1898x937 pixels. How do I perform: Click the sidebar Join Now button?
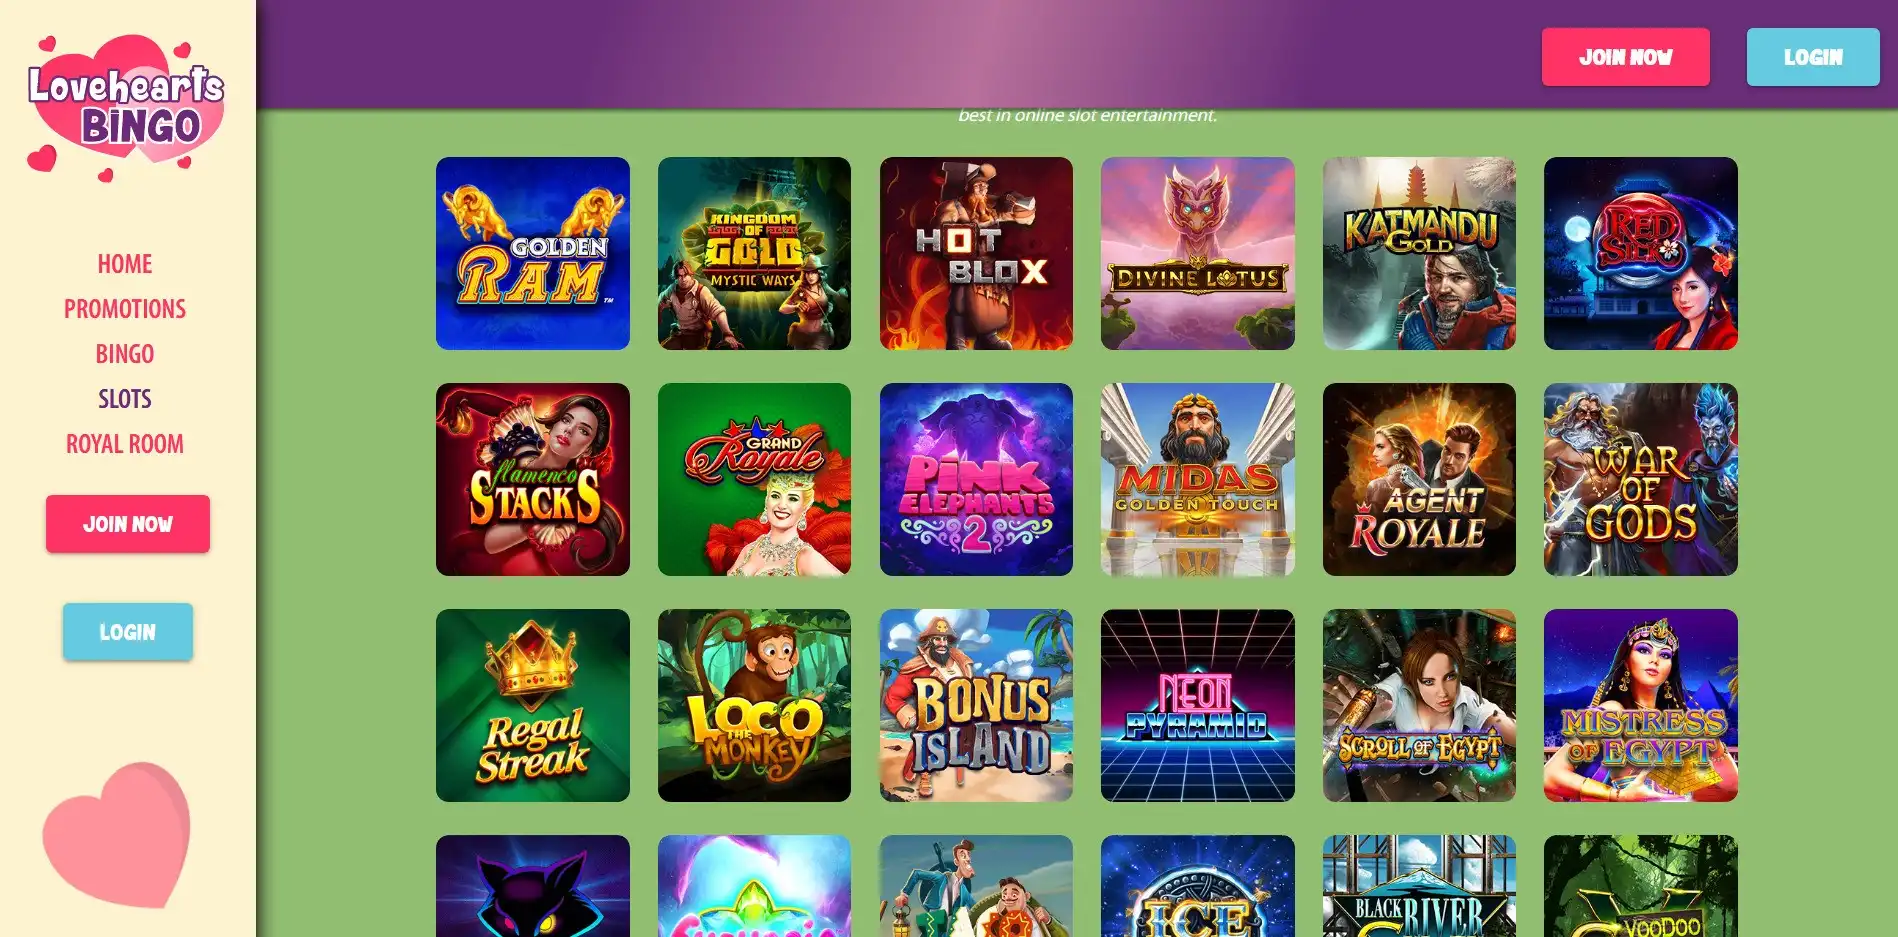(x=128, y=524)
